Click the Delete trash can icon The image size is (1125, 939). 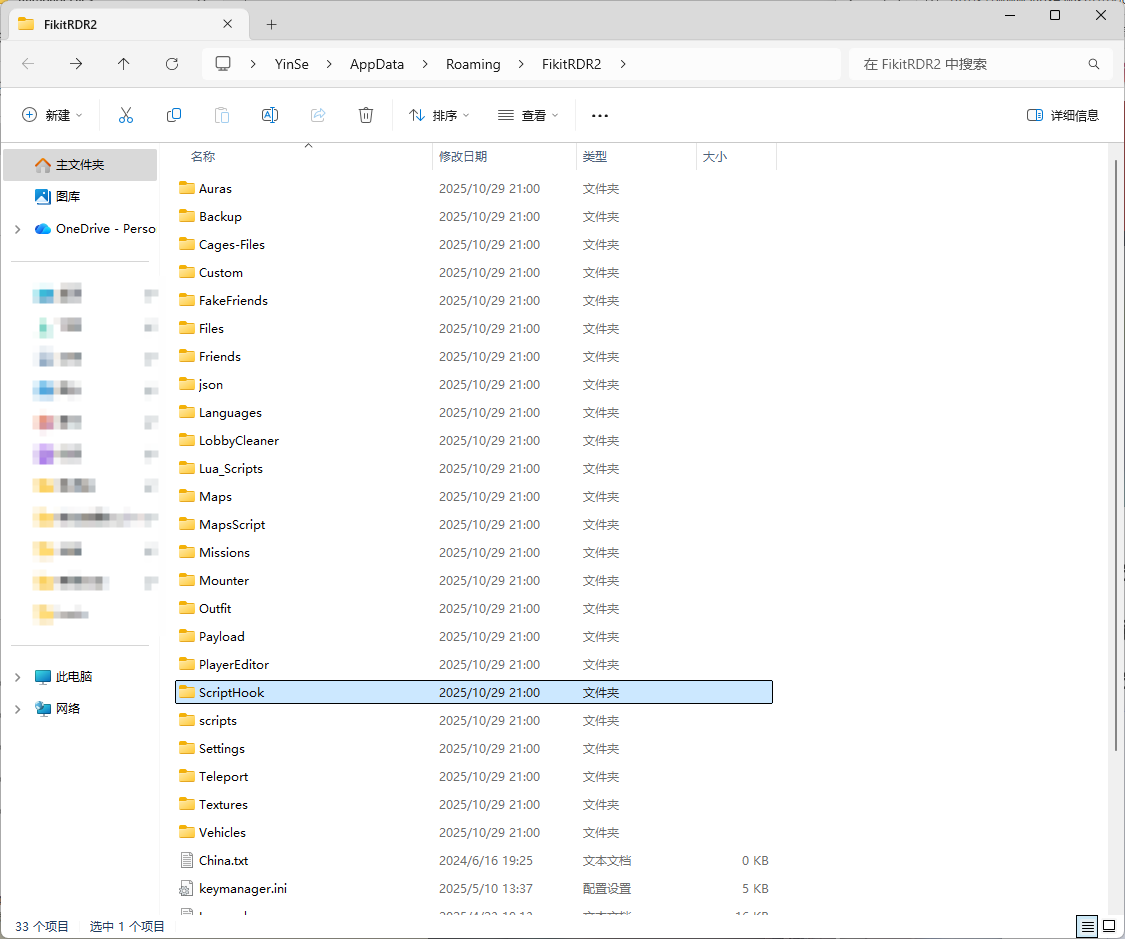pos(366,115)
